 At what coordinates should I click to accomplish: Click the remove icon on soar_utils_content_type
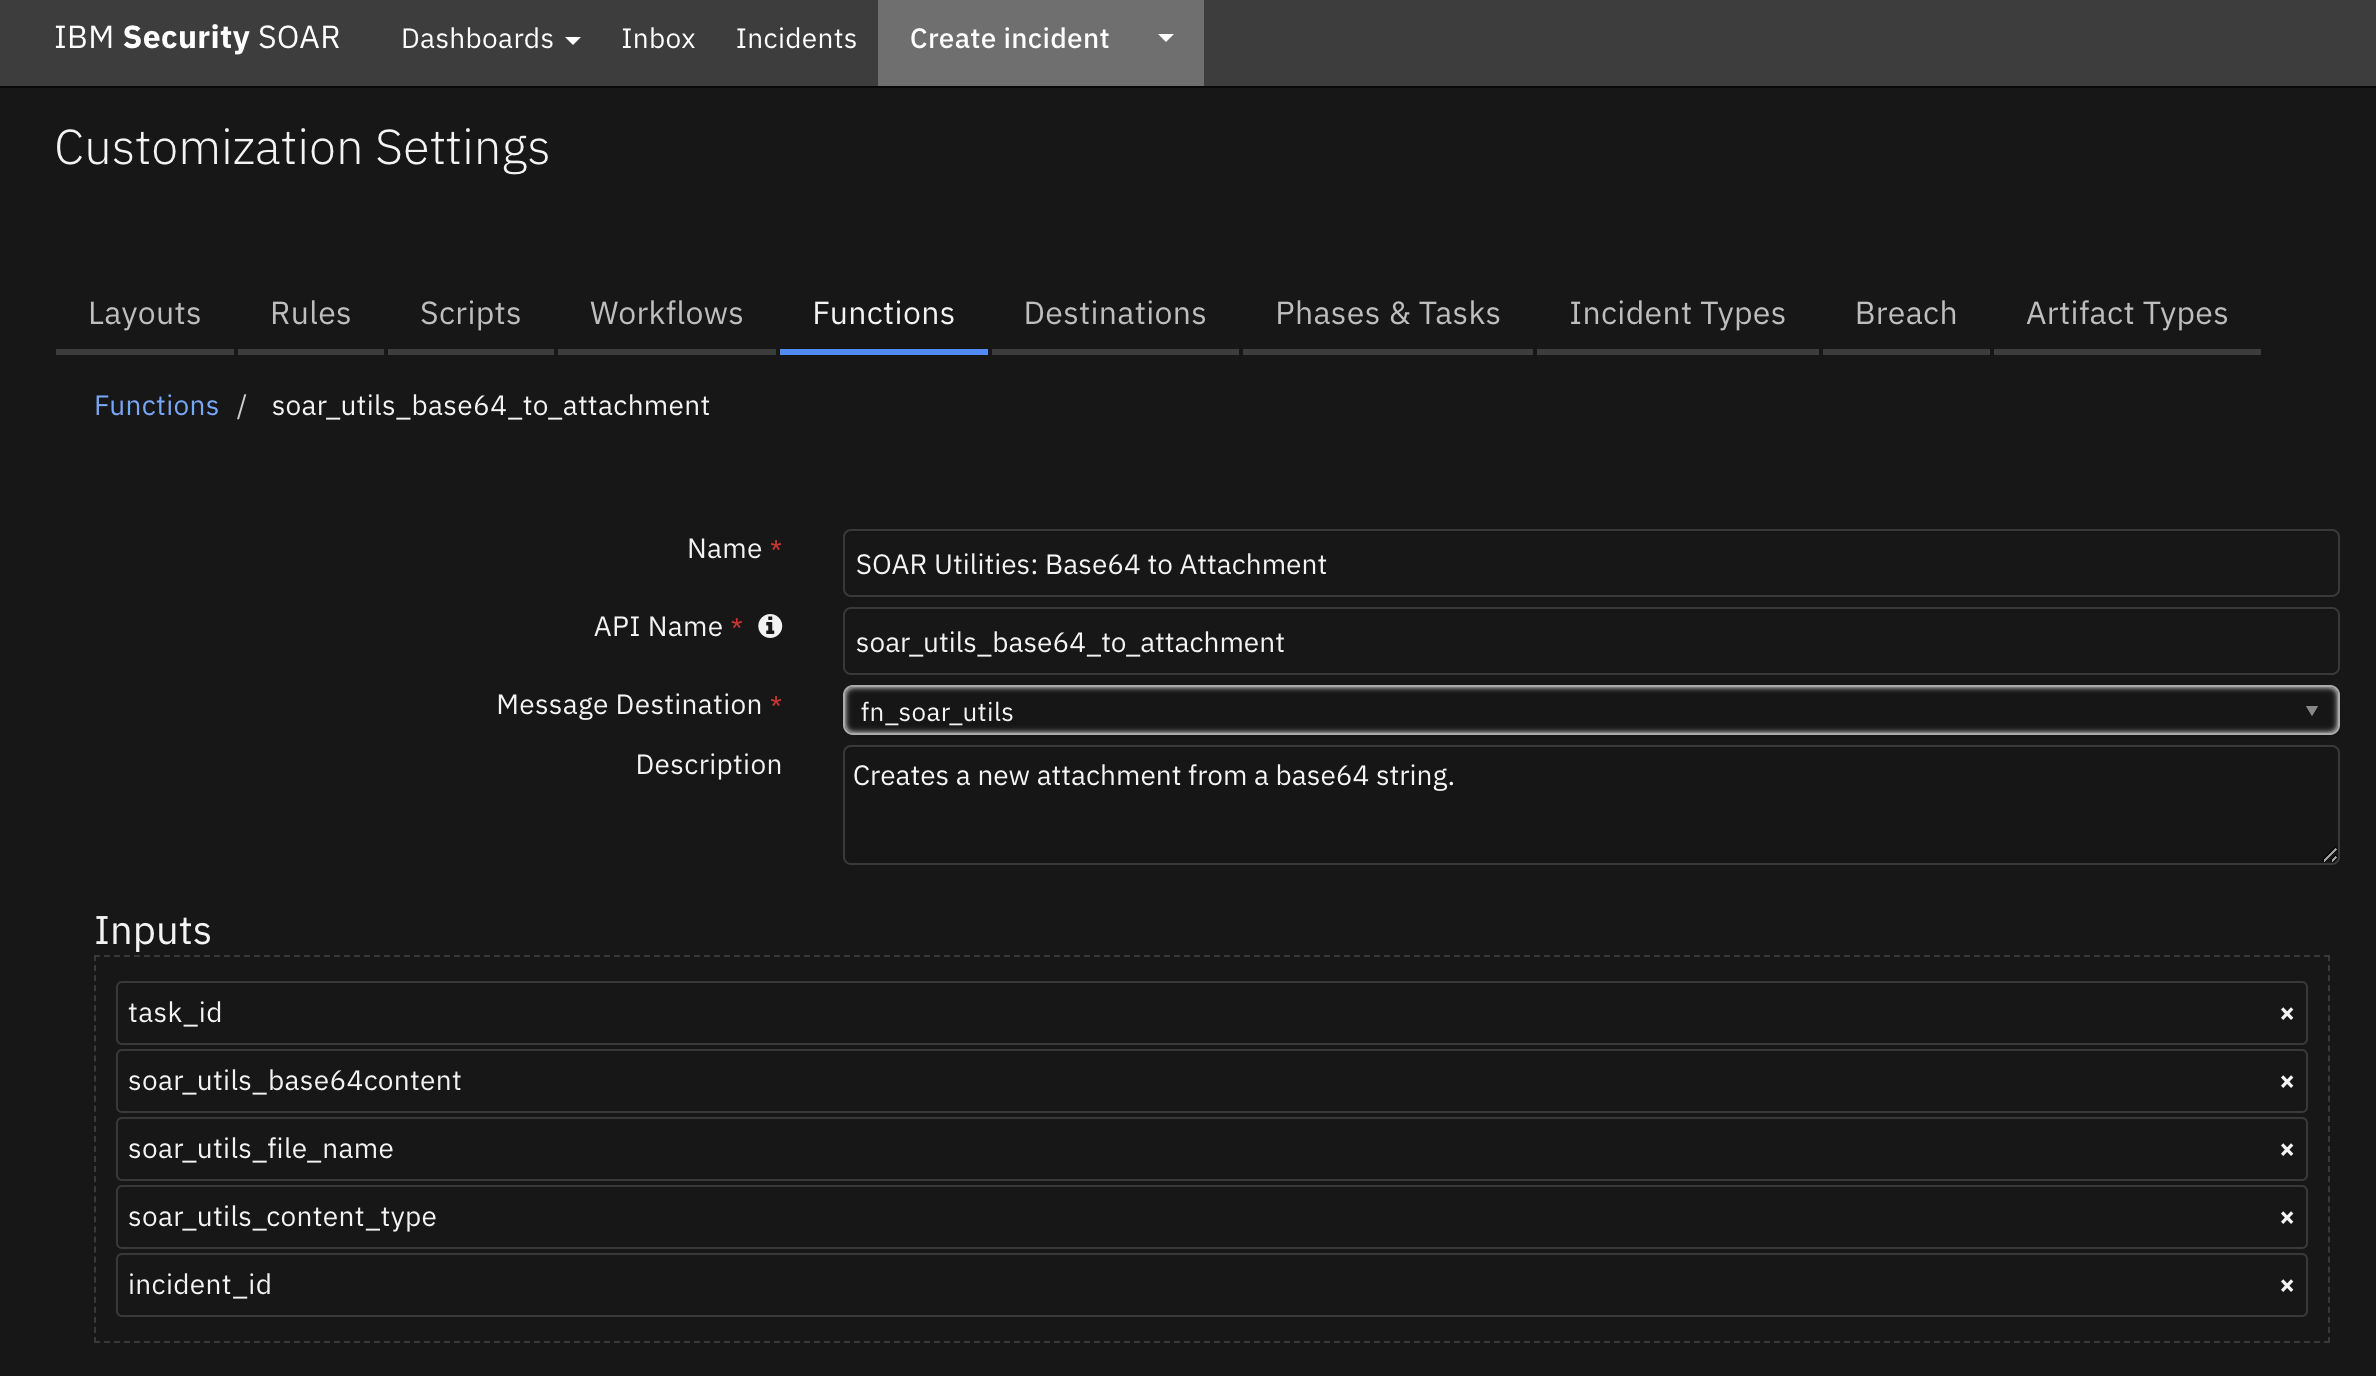click(2288, 1217)
